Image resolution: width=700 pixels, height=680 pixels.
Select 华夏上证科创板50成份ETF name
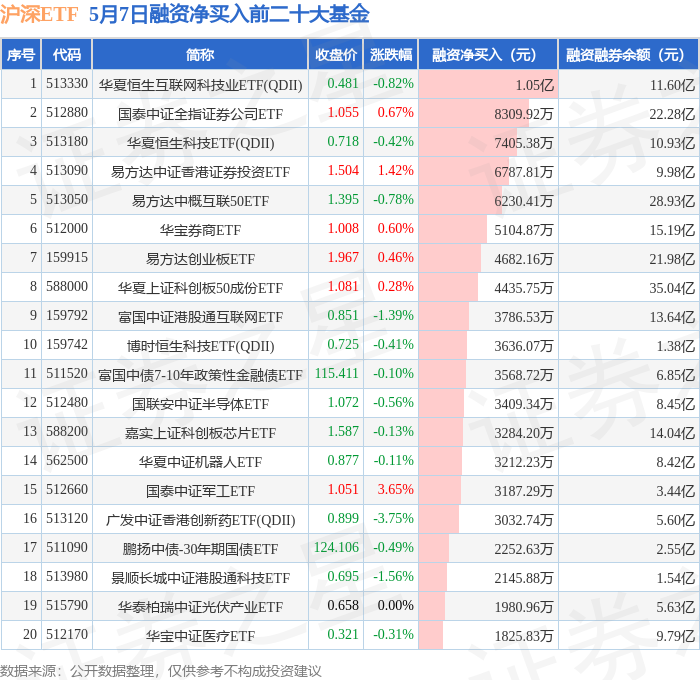pos(200,288)
